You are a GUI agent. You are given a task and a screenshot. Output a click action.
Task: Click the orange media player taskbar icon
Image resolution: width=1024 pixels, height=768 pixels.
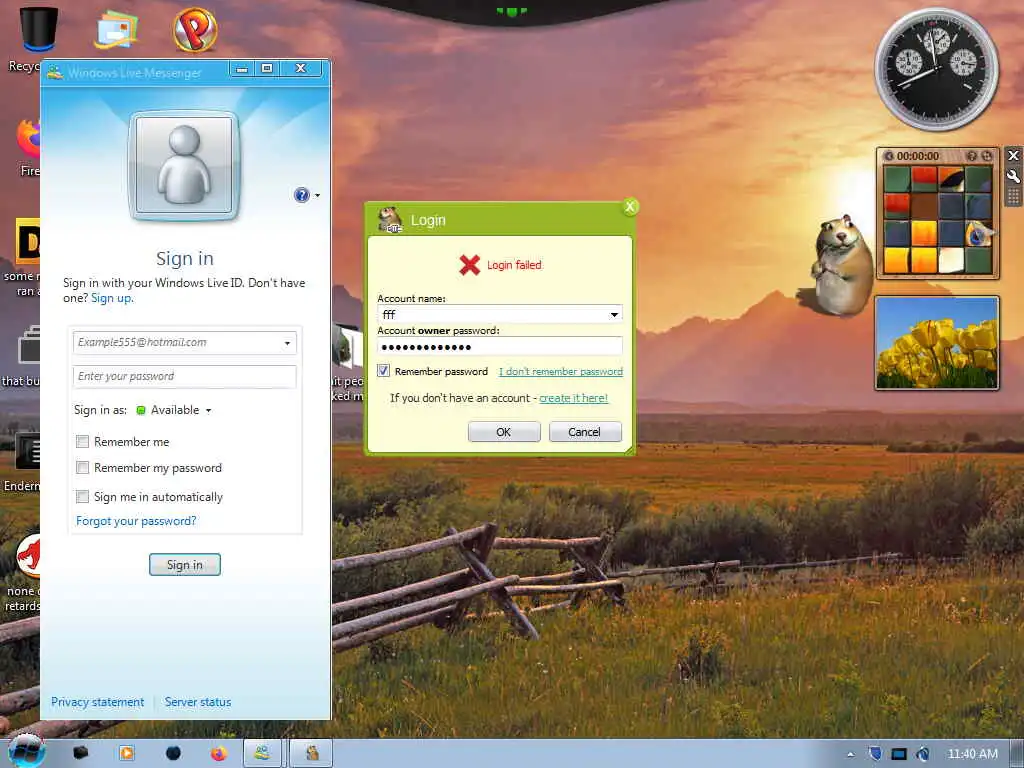click(127, 753)
